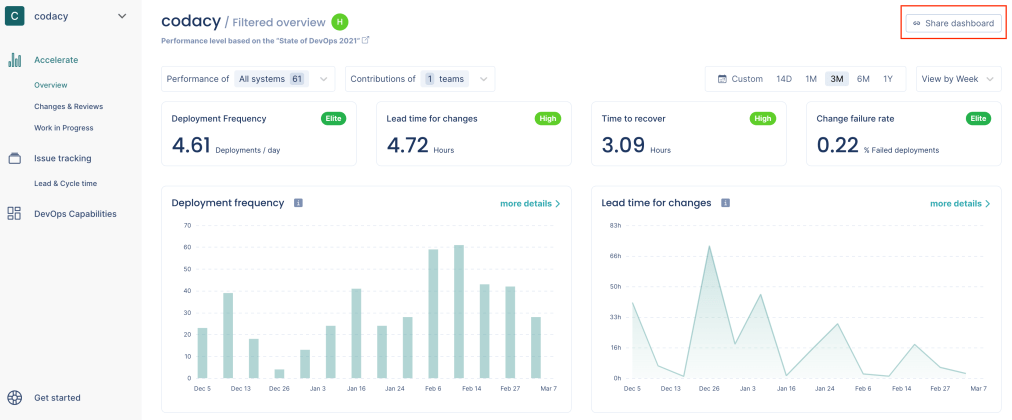Click the 4.72 Hours lead time value
The width and height of the screenshot is (1012, 420).
pyautogui.click(x=407, y=145)
